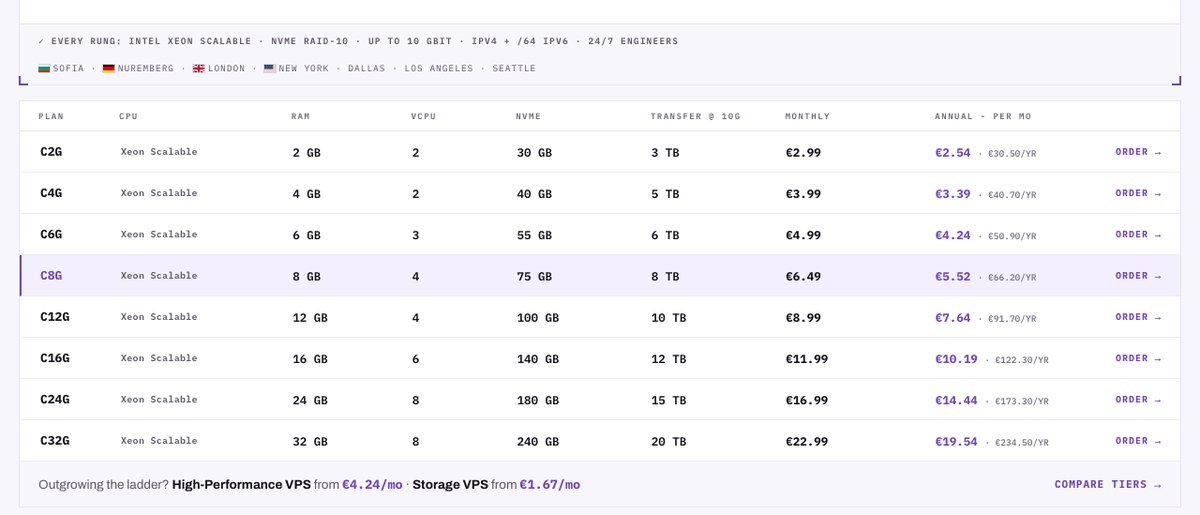Click the 100 GB NVMe value
The width and height of the screenshot is (1200, 515).
(x=537, y=317)
